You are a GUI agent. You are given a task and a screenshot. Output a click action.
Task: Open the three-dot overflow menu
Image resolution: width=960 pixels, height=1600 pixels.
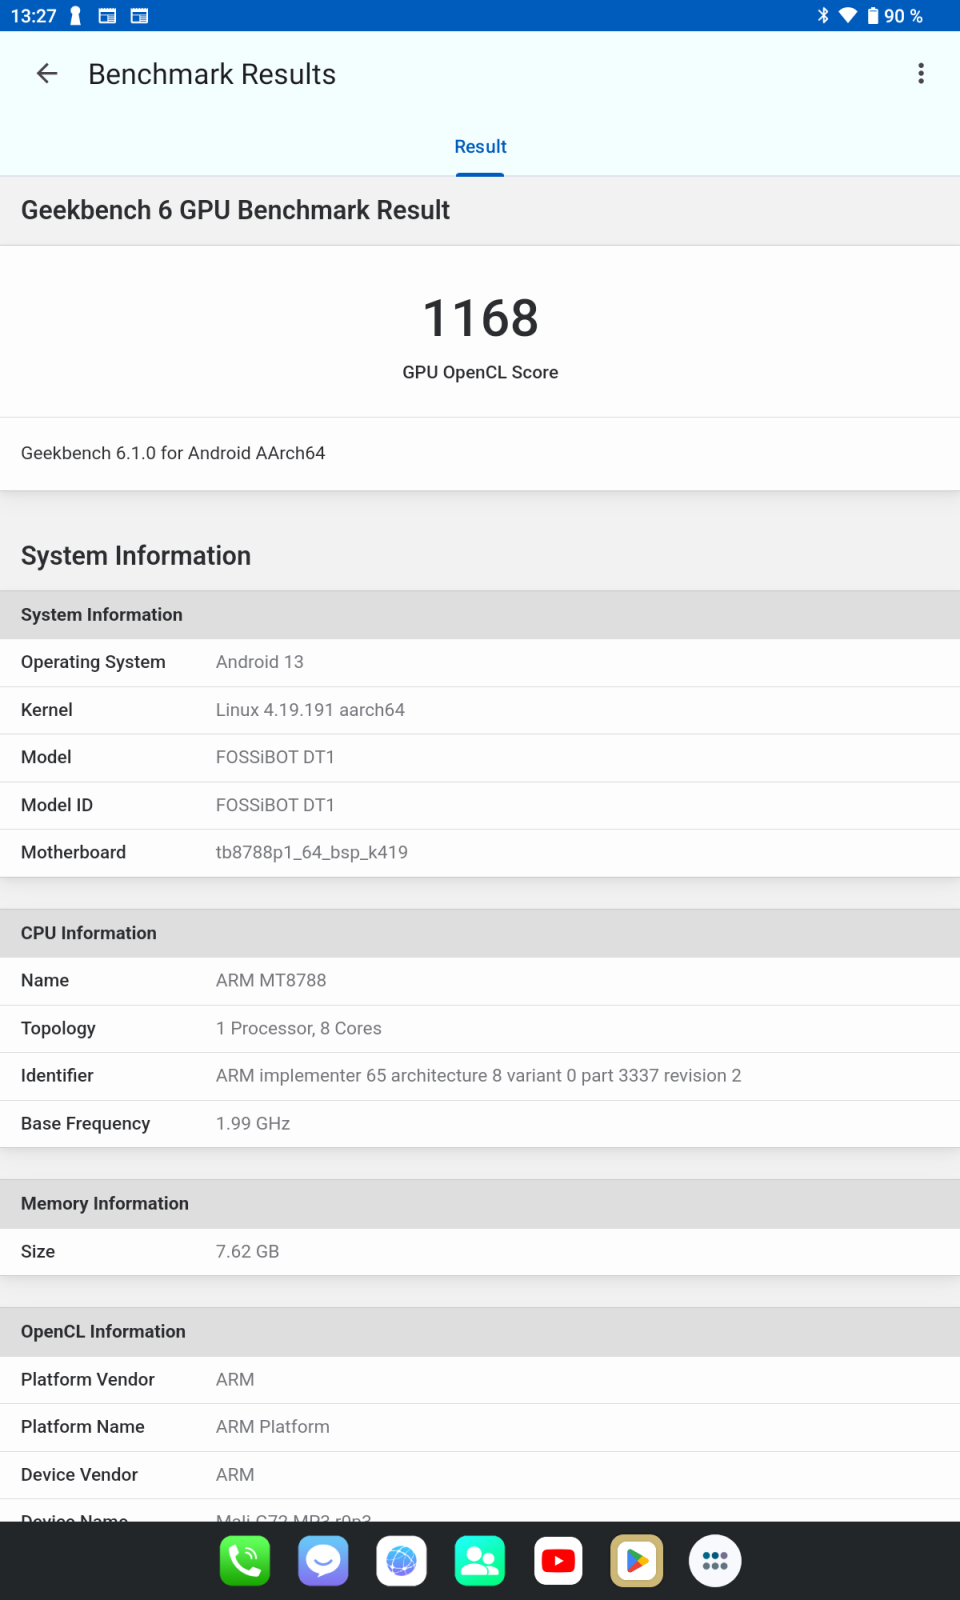tap(921, 73)
